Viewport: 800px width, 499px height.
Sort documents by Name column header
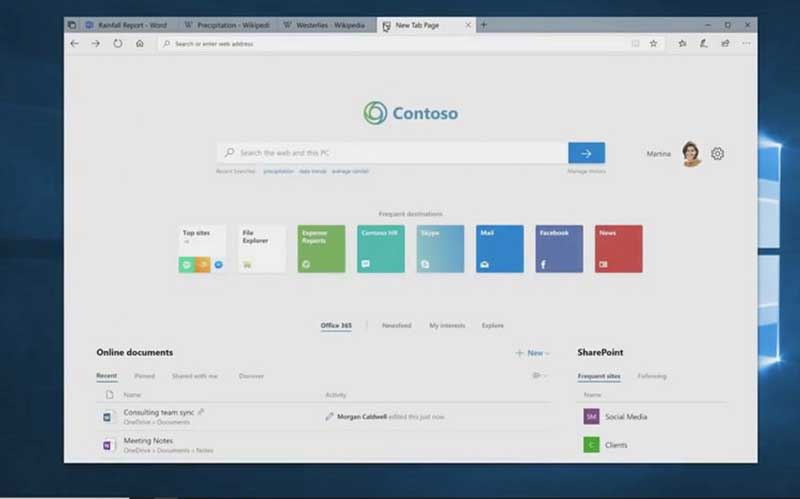(132, 395)
